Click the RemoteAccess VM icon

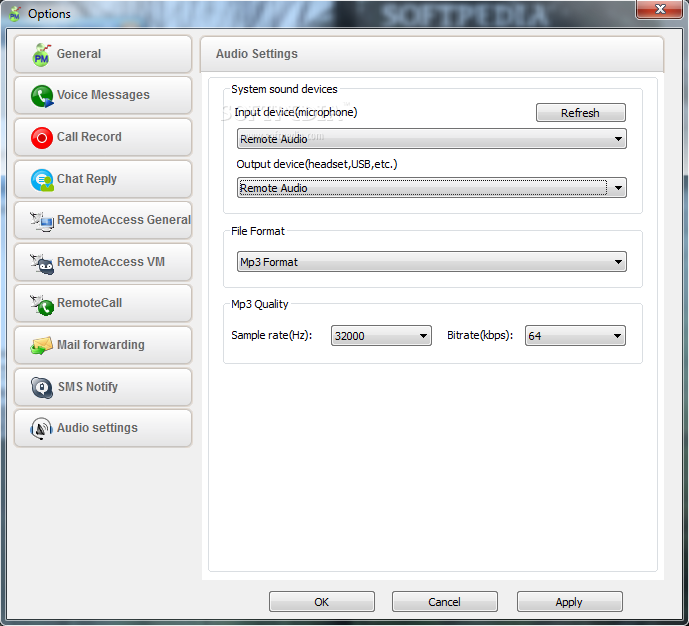coord(42,264)
